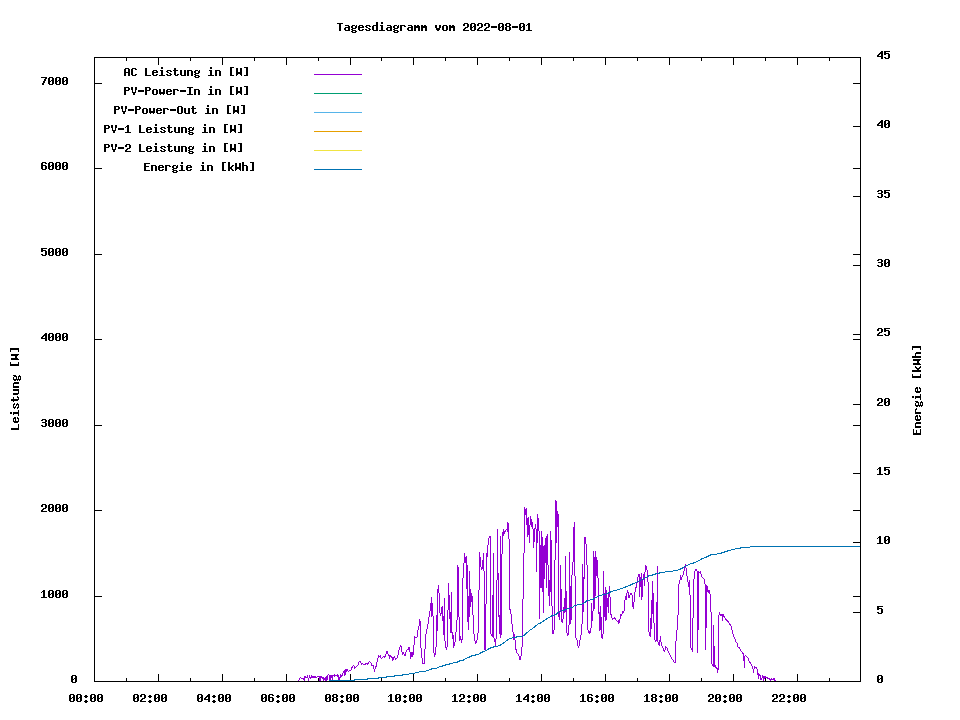The width and height of the screenshot is (960, 720).
Task: Pick the PV-1 Leistung in [W] legend label
Action: 173,129
